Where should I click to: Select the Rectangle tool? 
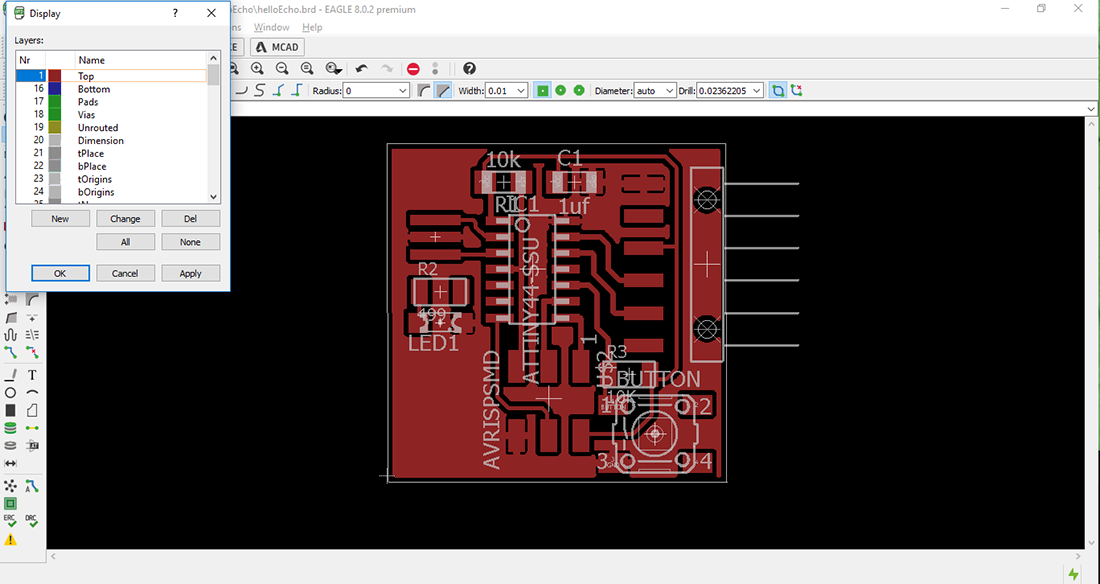click(11, 410)
